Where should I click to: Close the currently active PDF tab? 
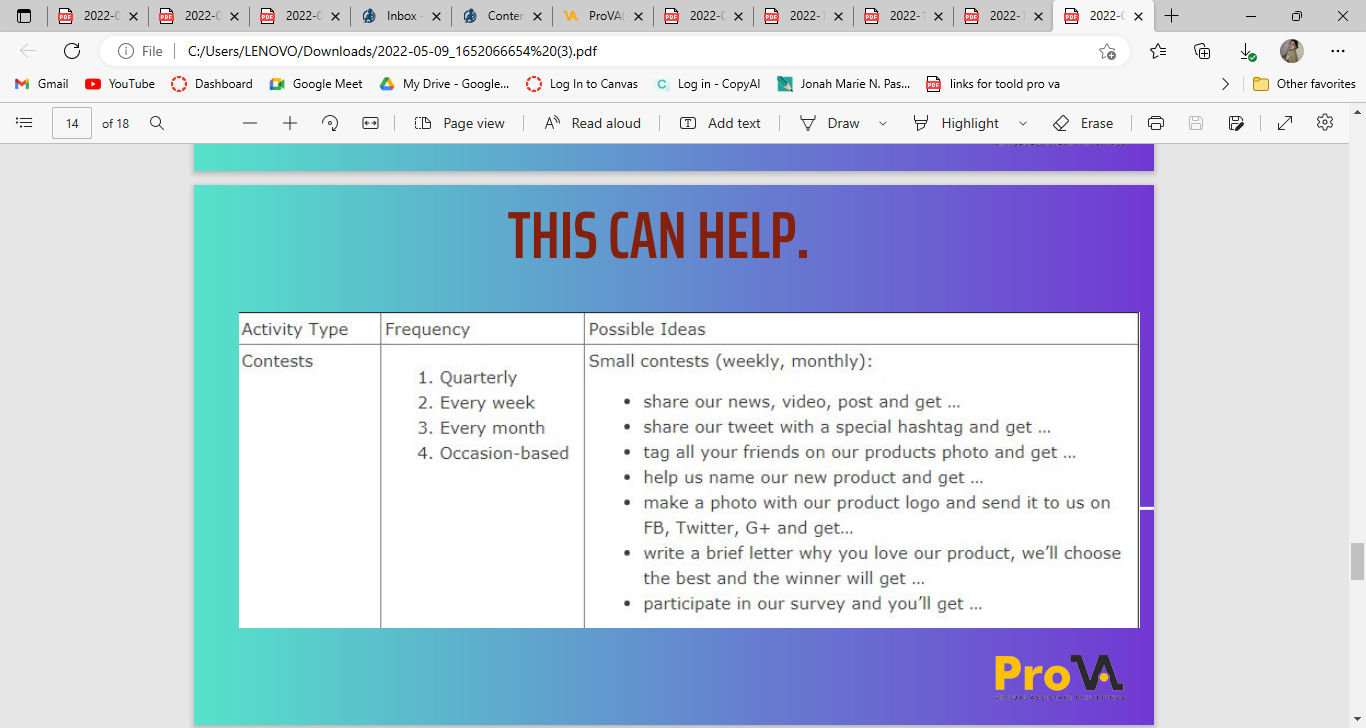tap(1139, 16)
